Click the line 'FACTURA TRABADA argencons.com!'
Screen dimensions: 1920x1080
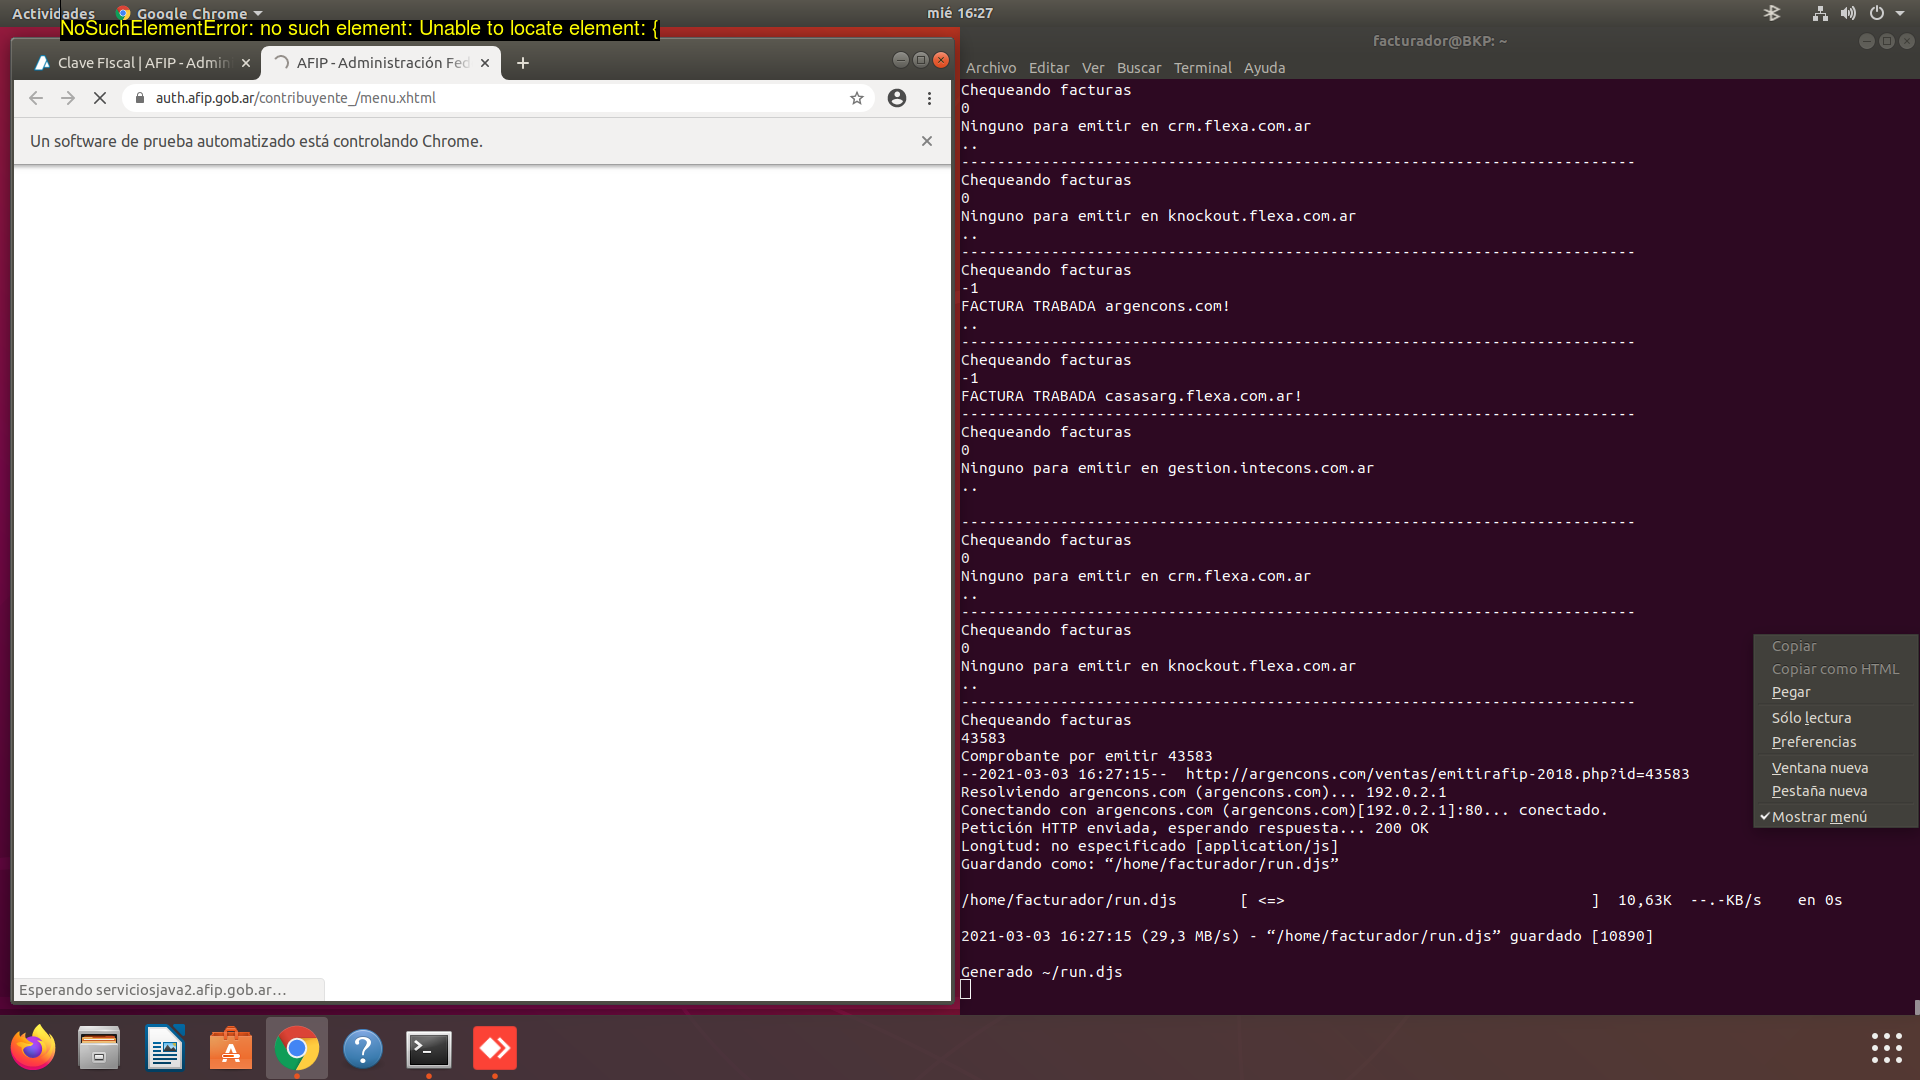coord(1095,306)
